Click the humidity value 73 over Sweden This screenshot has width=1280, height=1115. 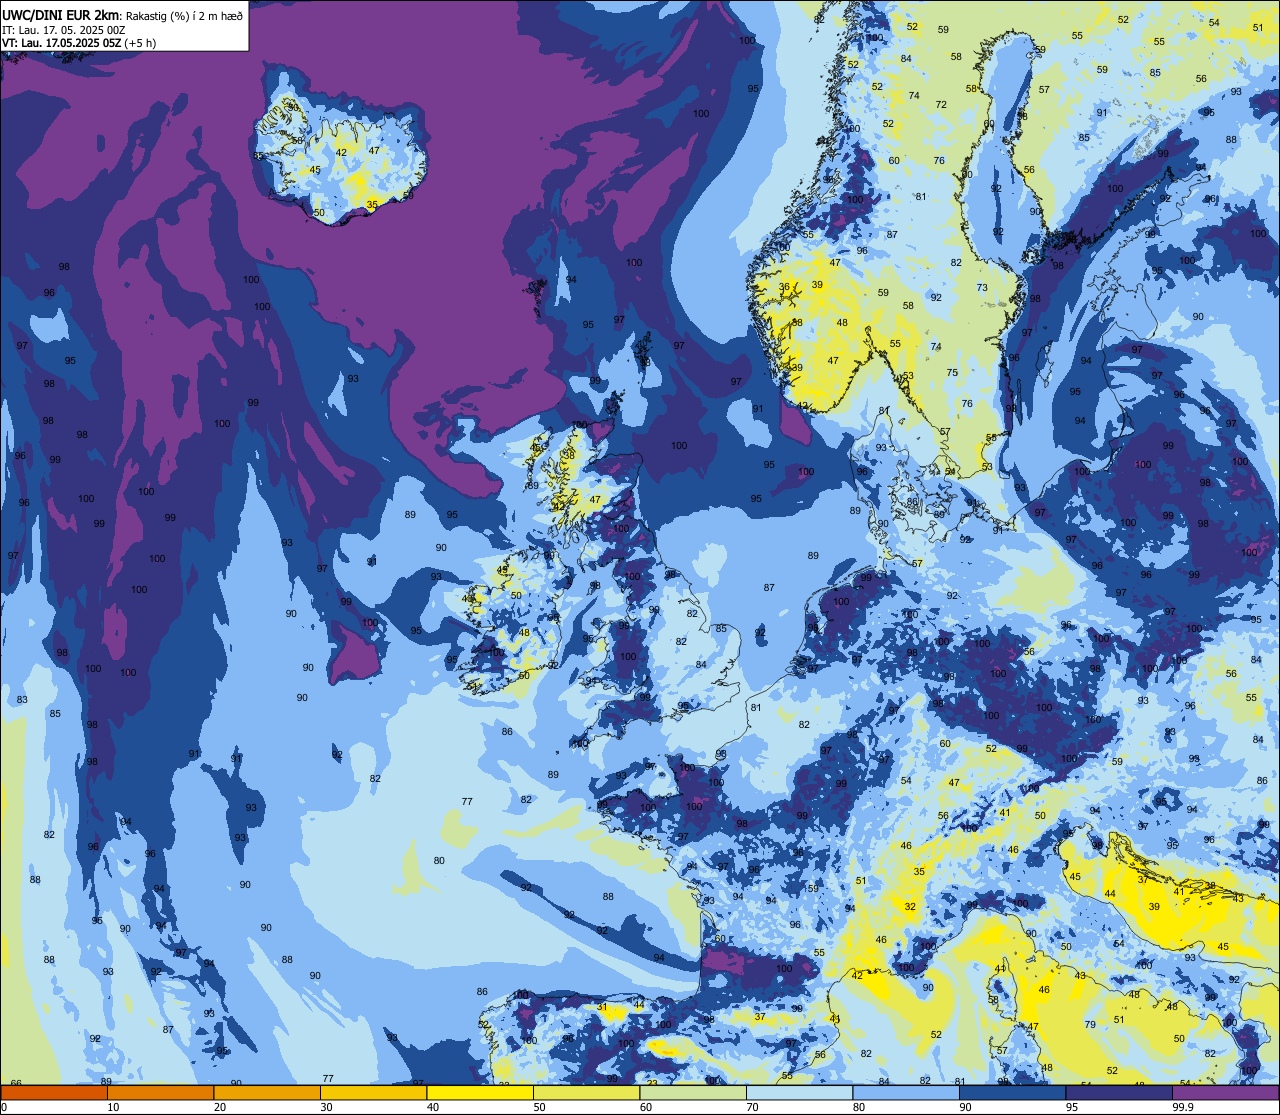[982, 288]
